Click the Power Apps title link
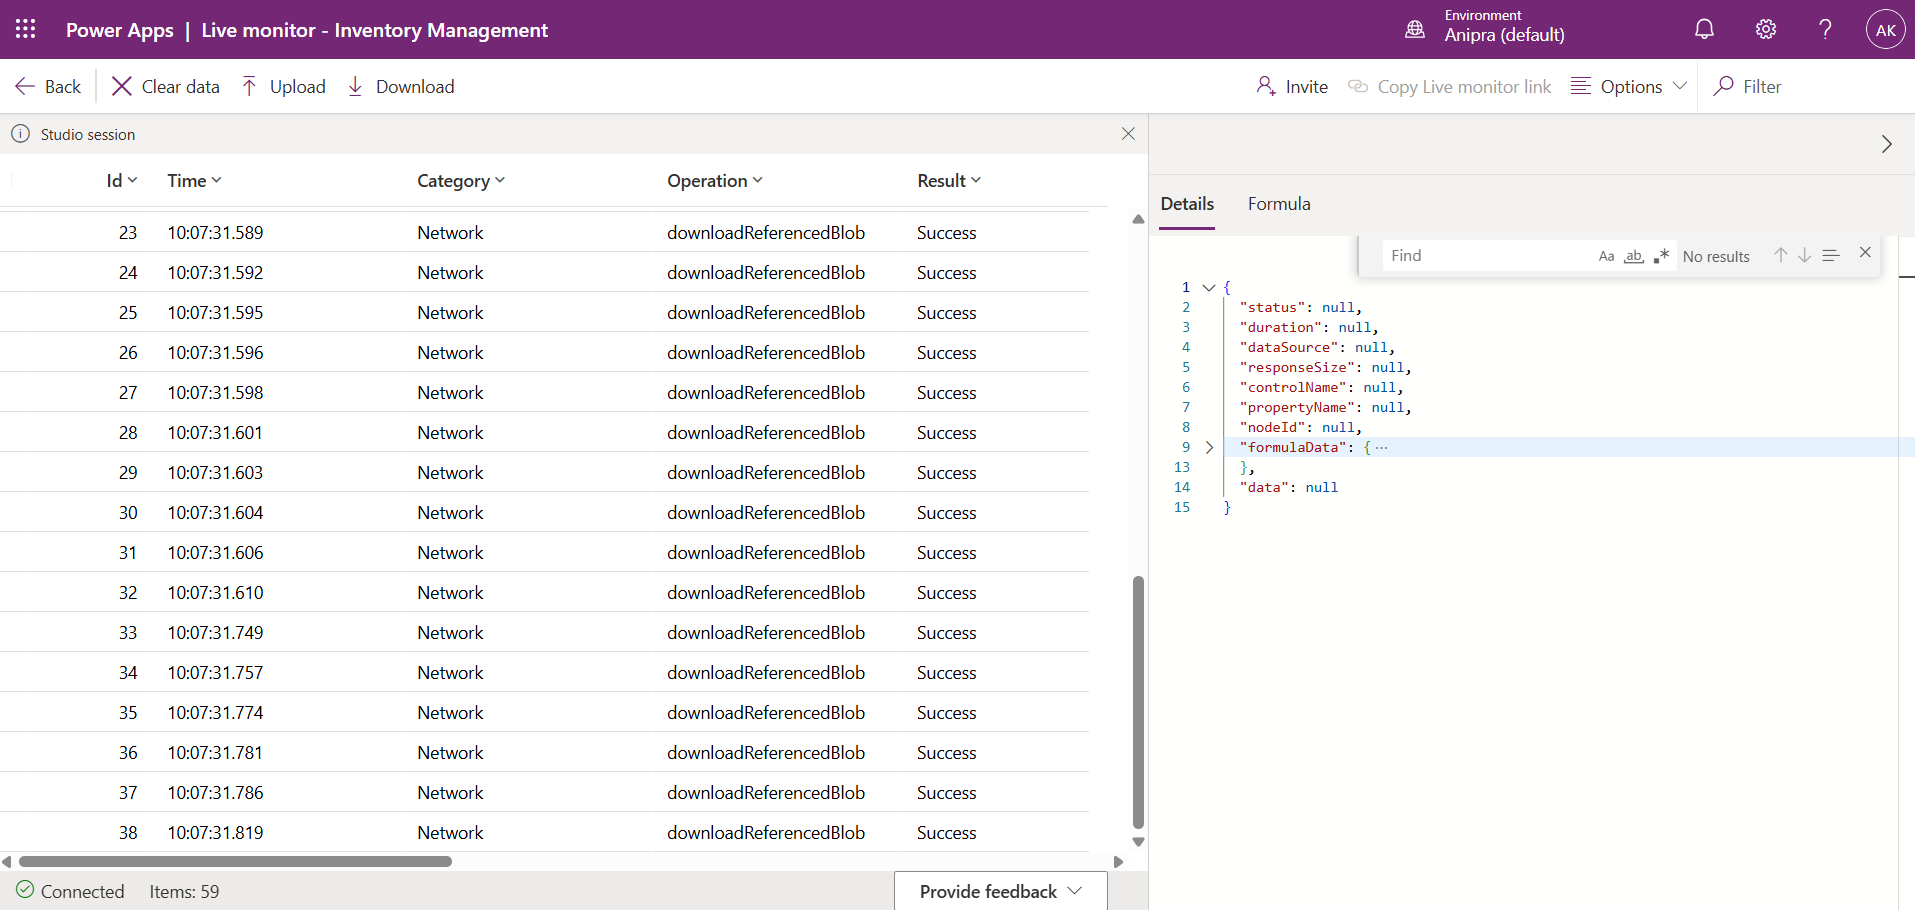The width and height of the screenshot is (1915, 910). click(x=120, y=30)
